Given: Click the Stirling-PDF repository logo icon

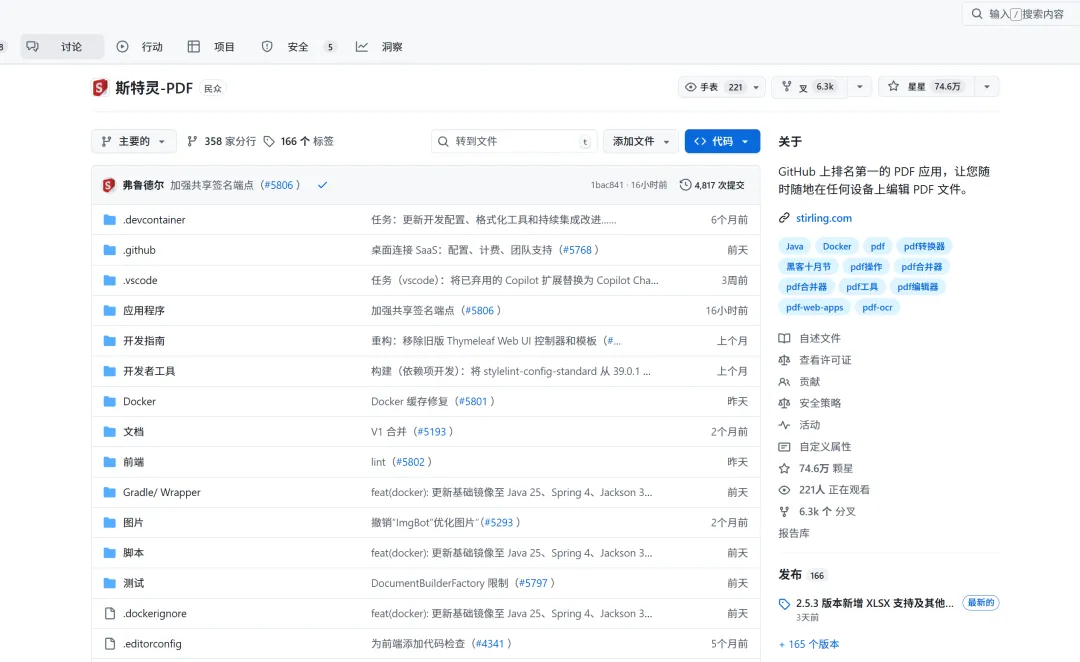Looking at the screenshot, I should click(100, 87).
